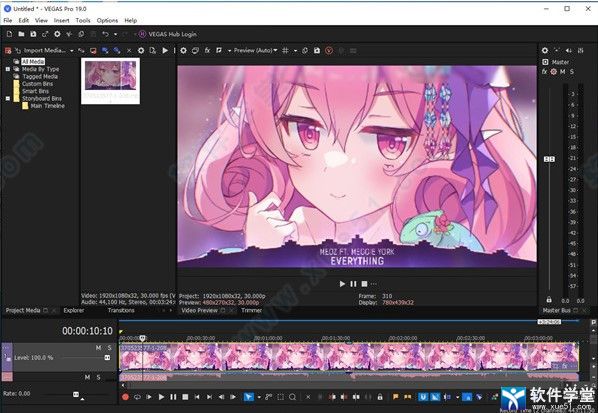The width and height of the screenshot is (598, 413).
Task: Mute the Master bus
Action: [563, 72]
